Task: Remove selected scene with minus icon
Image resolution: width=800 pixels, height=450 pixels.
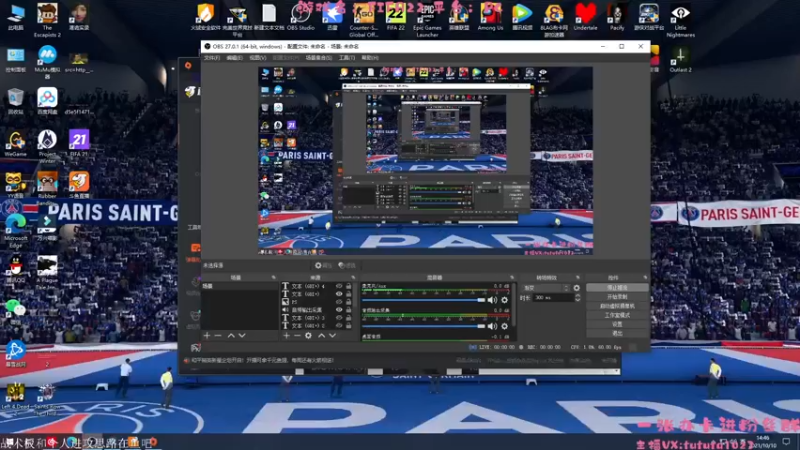Action: (218, 336)
